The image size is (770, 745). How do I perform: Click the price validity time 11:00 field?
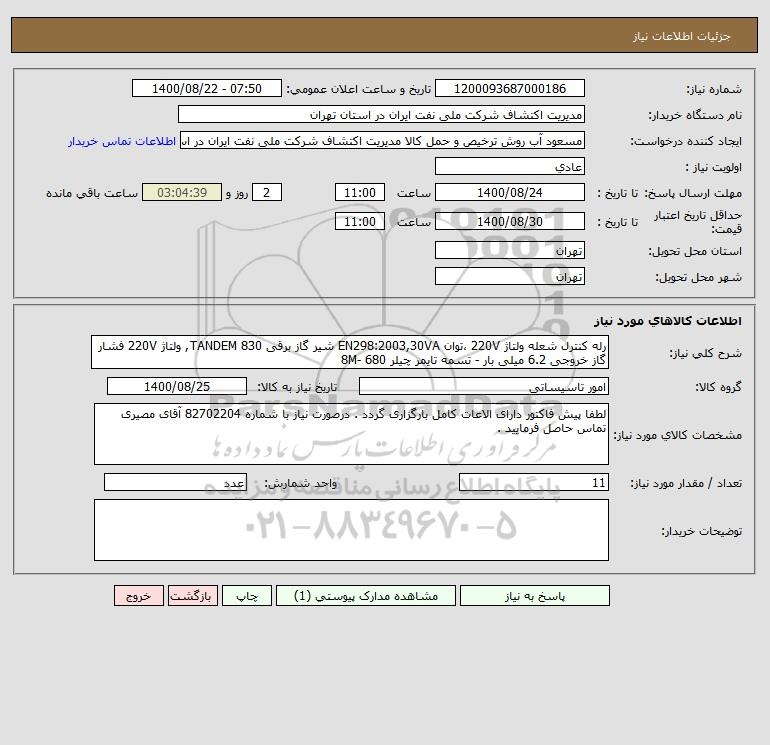click(359, 221)
